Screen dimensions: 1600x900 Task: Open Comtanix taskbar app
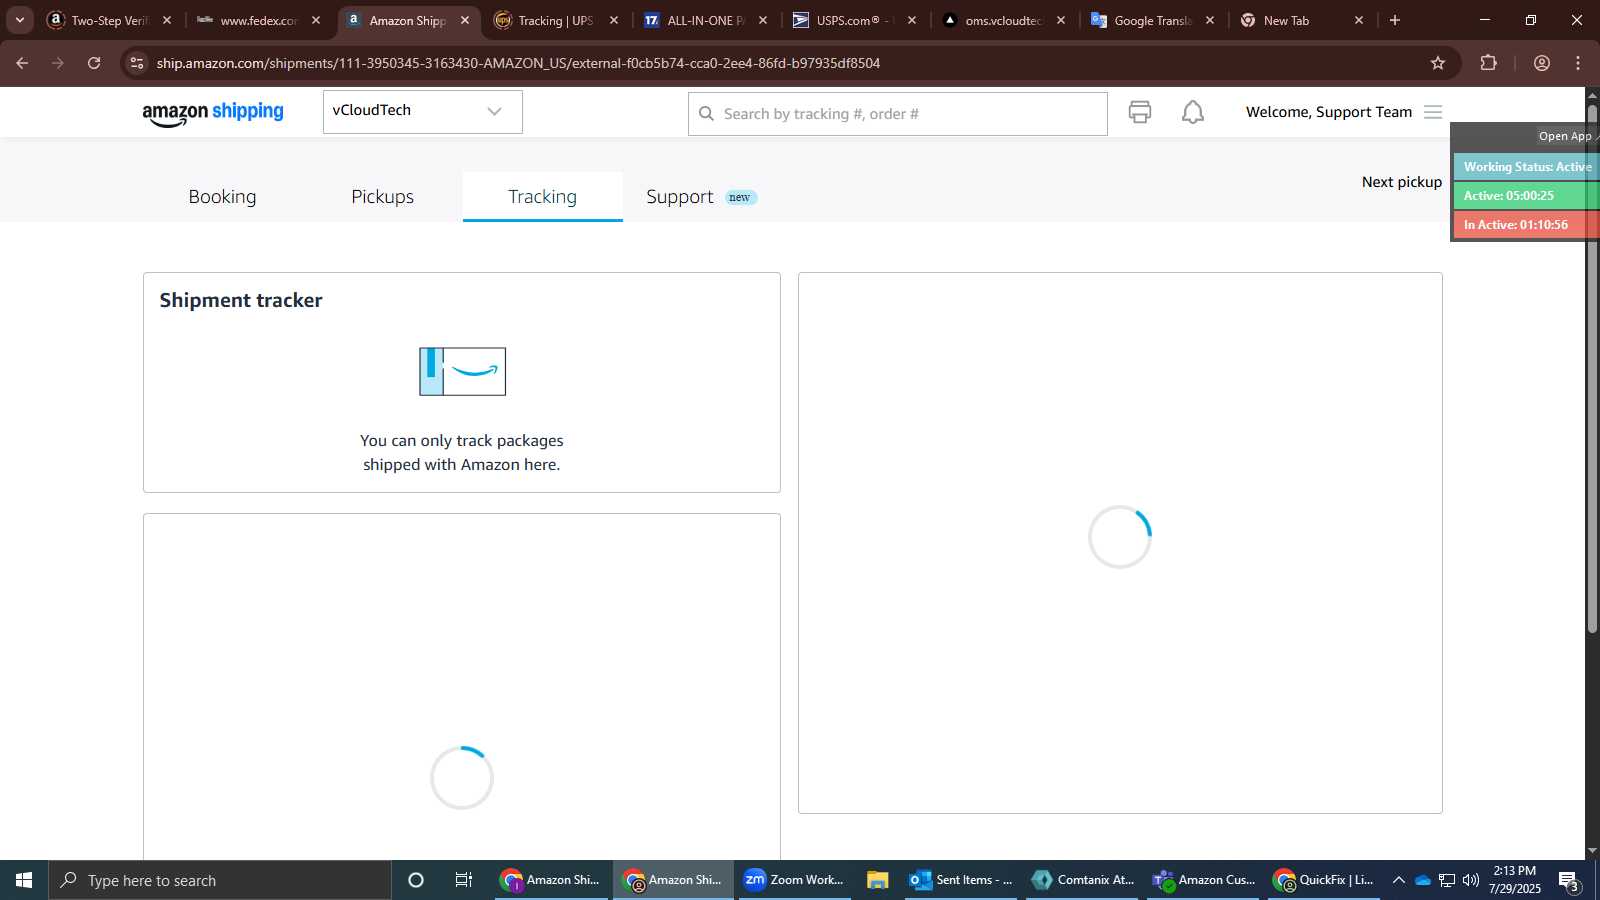[x=1083, y=880]
